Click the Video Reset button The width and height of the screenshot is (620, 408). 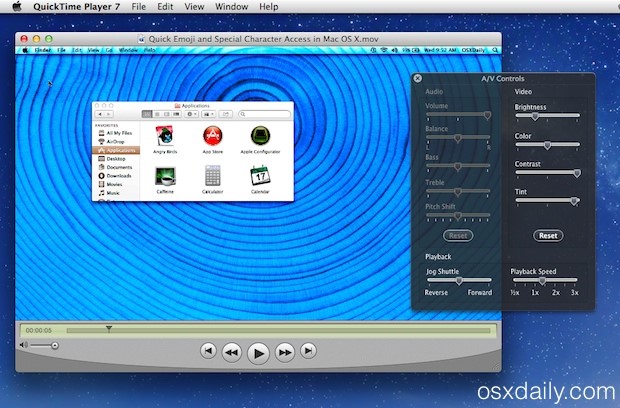point(548,236)
